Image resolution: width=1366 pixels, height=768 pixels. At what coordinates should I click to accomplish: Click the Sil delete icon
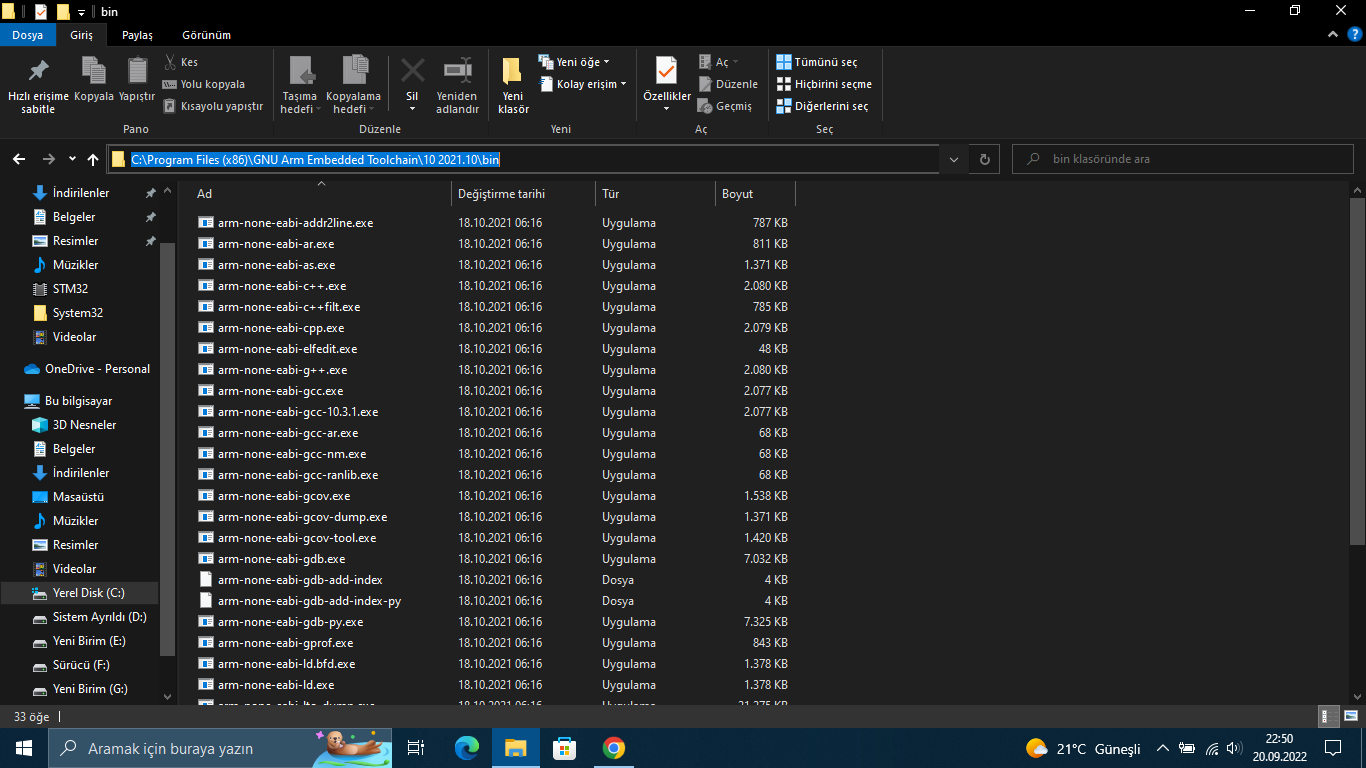[x=412, y=84]
